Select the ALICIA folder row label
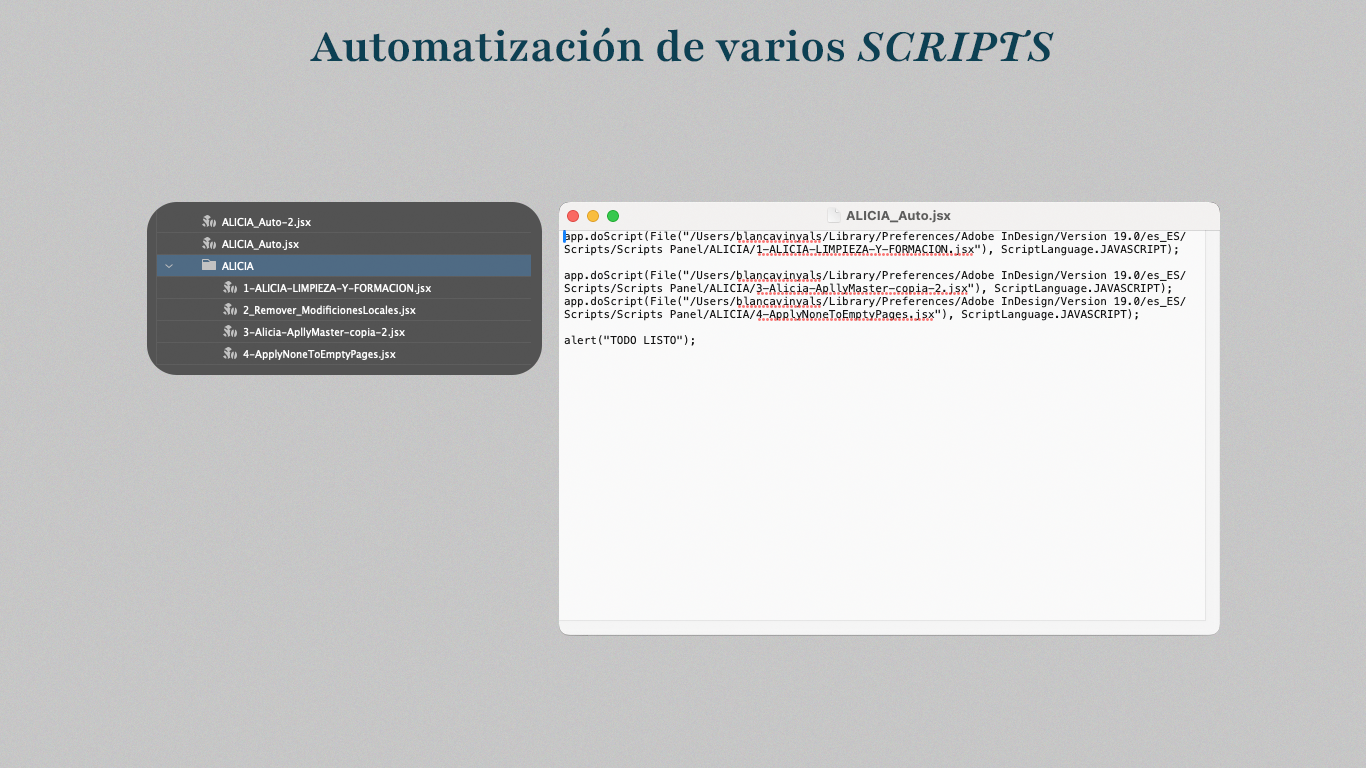The image size is (1366, 768). [238, 266]
